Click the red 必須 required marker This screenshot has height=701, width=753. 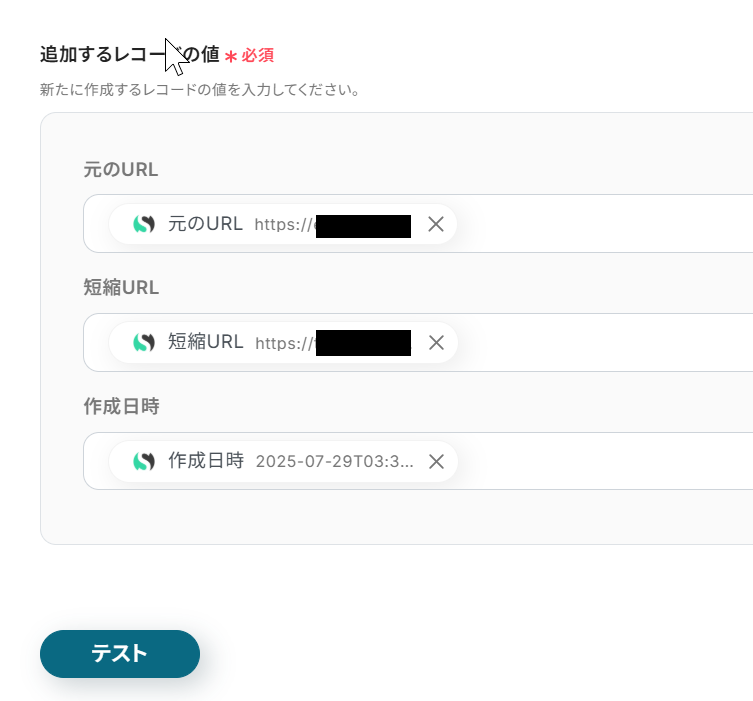(257, 55)
